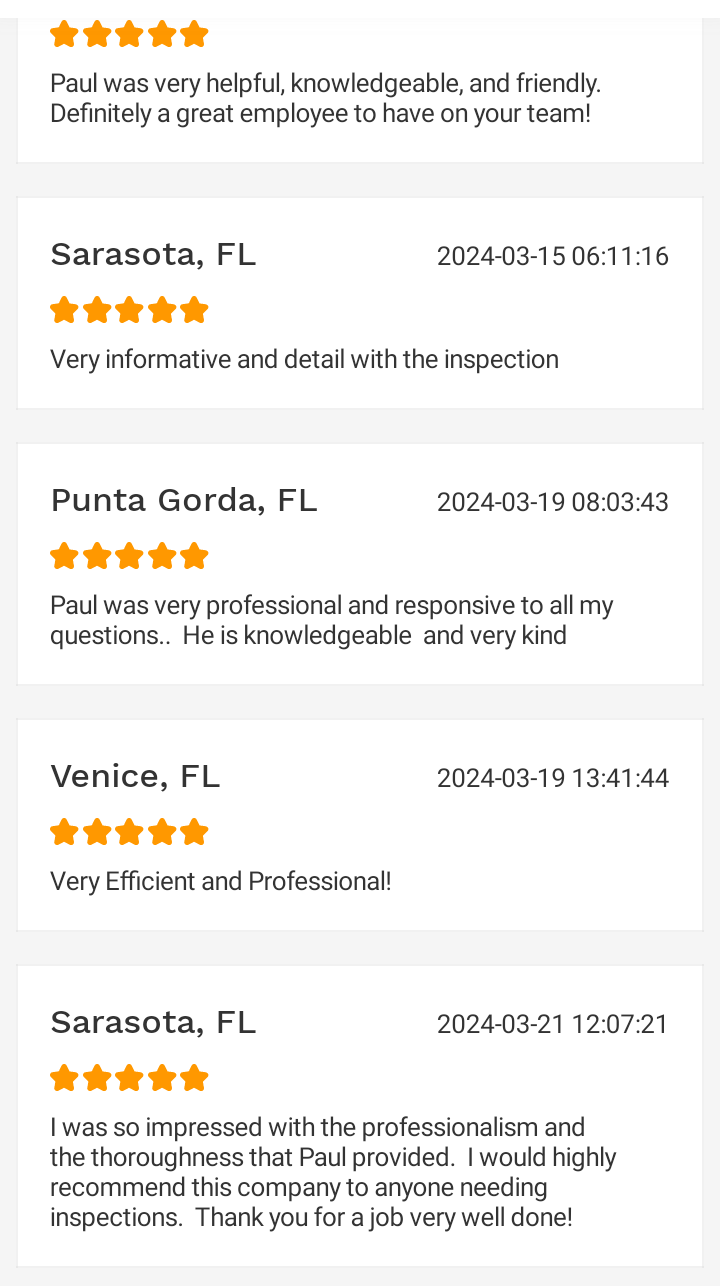The image size is (720, 1286).
Task: Click timestamp 2024-03-19 13:41:44
Action: pyautogui.click(x=553, y=778)
